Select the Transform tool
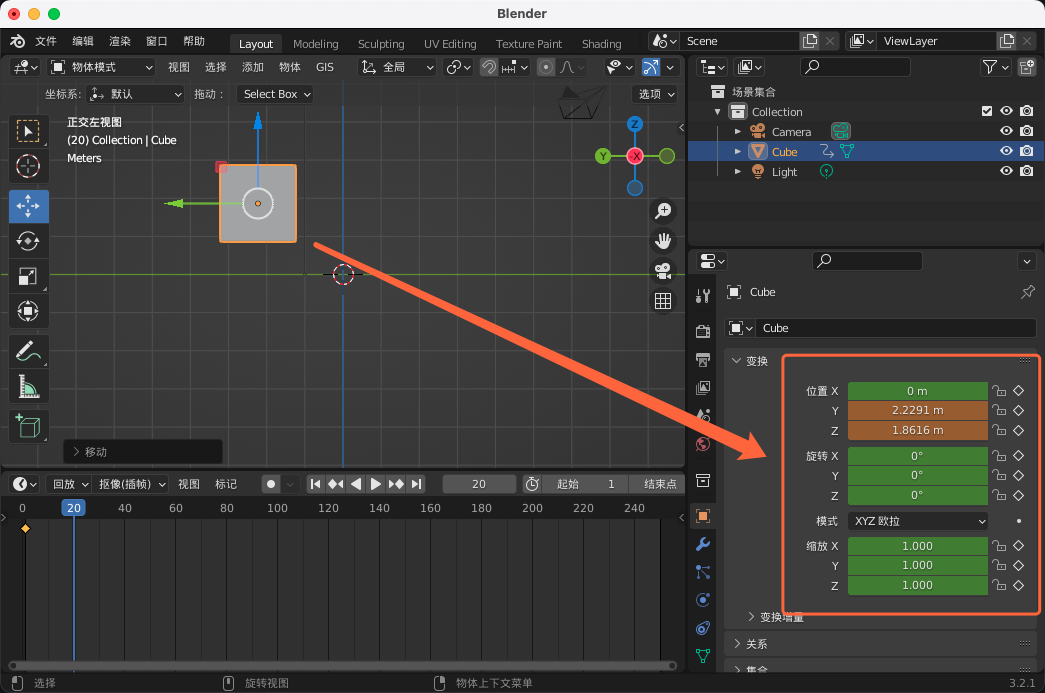Screen dimensions: 1045x693 [28, 311]
